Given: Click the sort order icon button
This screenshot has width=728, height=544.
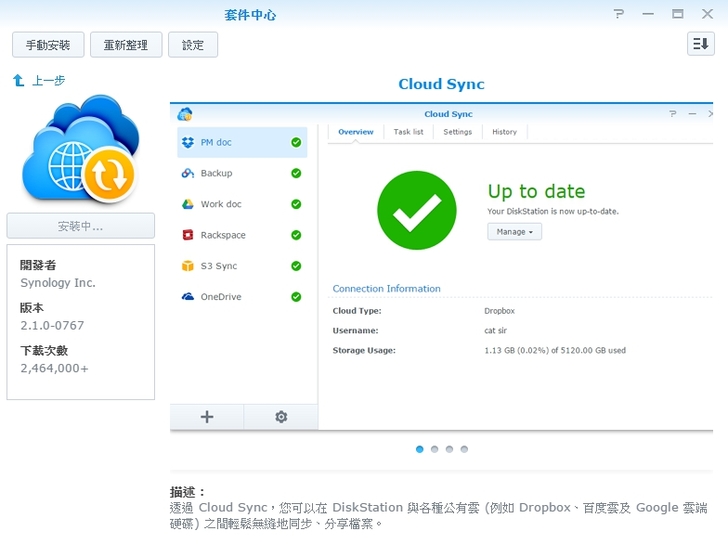Looking at the screenshot, I should (x=701, y=44).
